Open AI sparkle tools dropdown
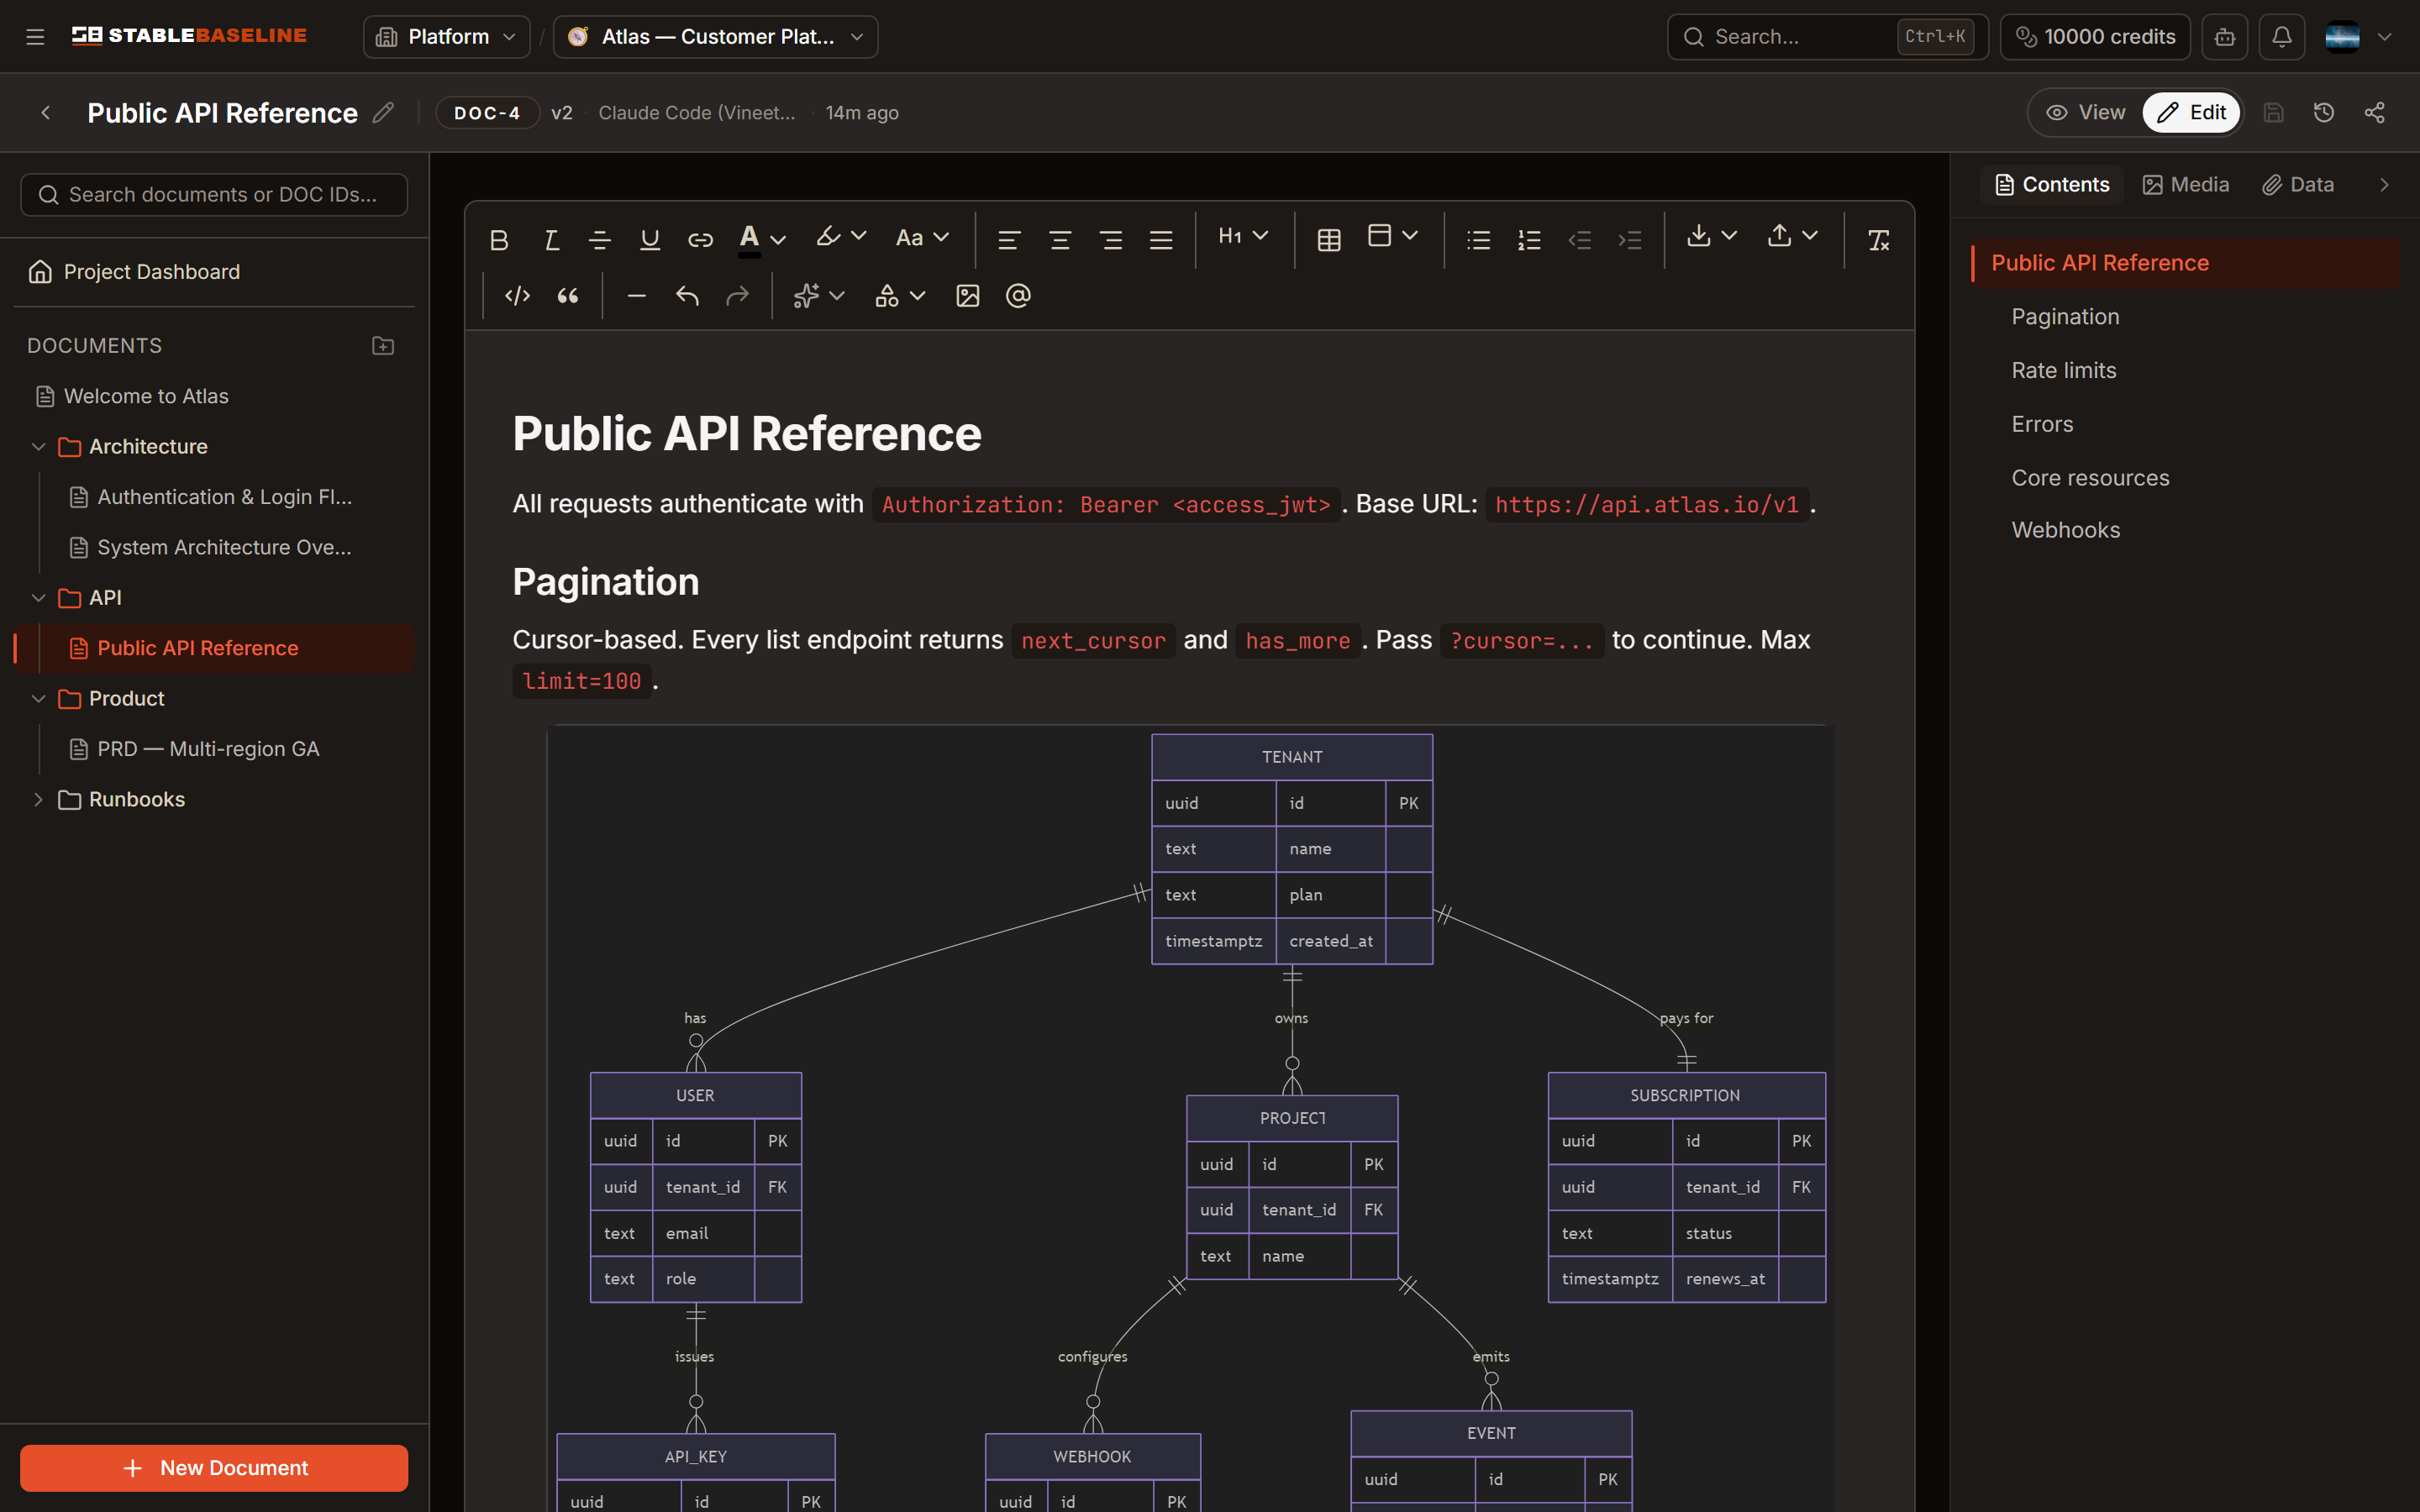This screenshot has height=1512, width=2420. coord(819,296)
